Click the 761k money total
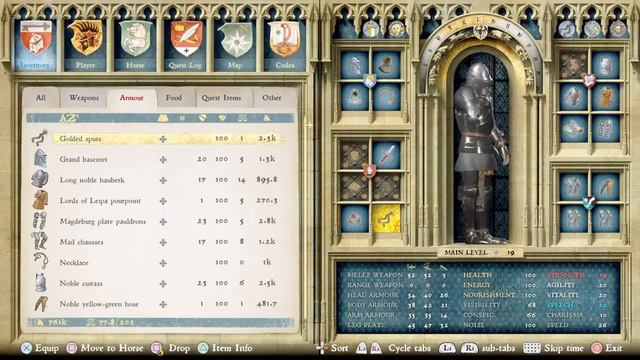Image resolution: width=640 pixels, height=360 pixels. pos(53,322)
